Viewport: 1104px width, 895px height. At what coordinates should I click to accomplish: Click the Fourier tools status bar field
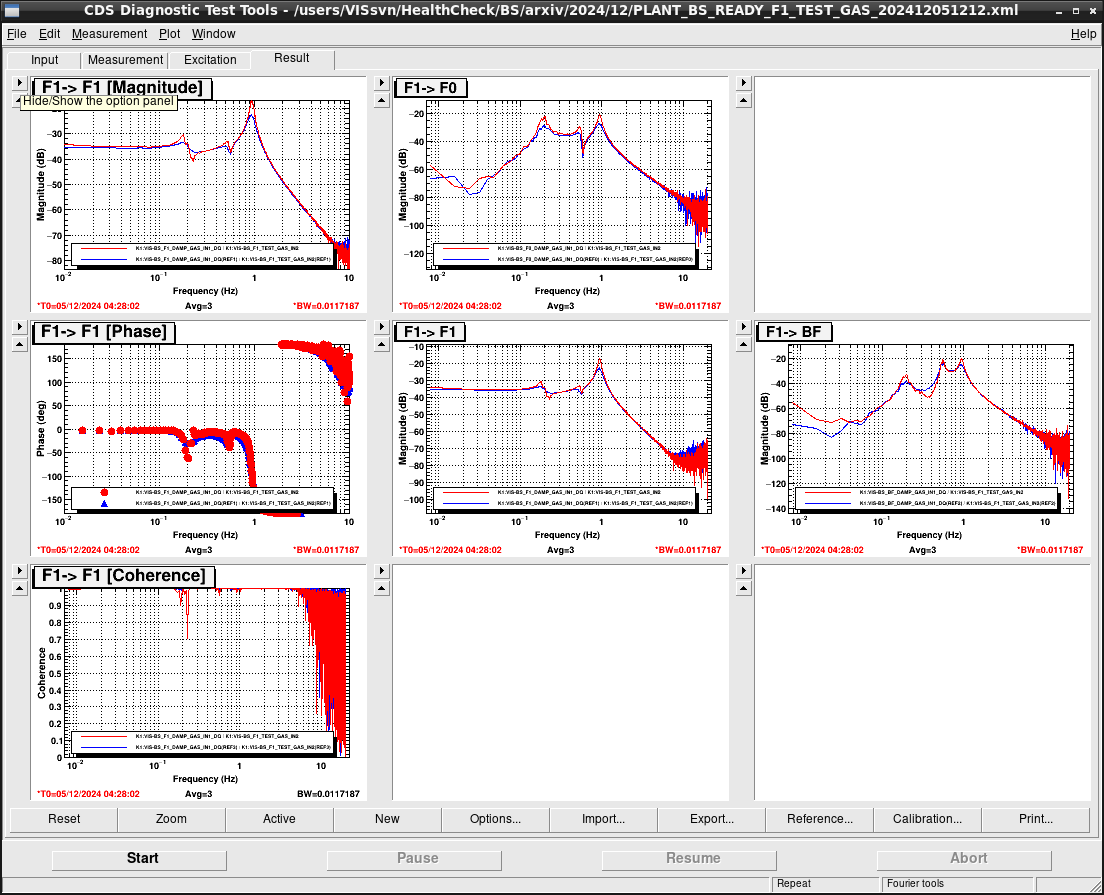957,884
